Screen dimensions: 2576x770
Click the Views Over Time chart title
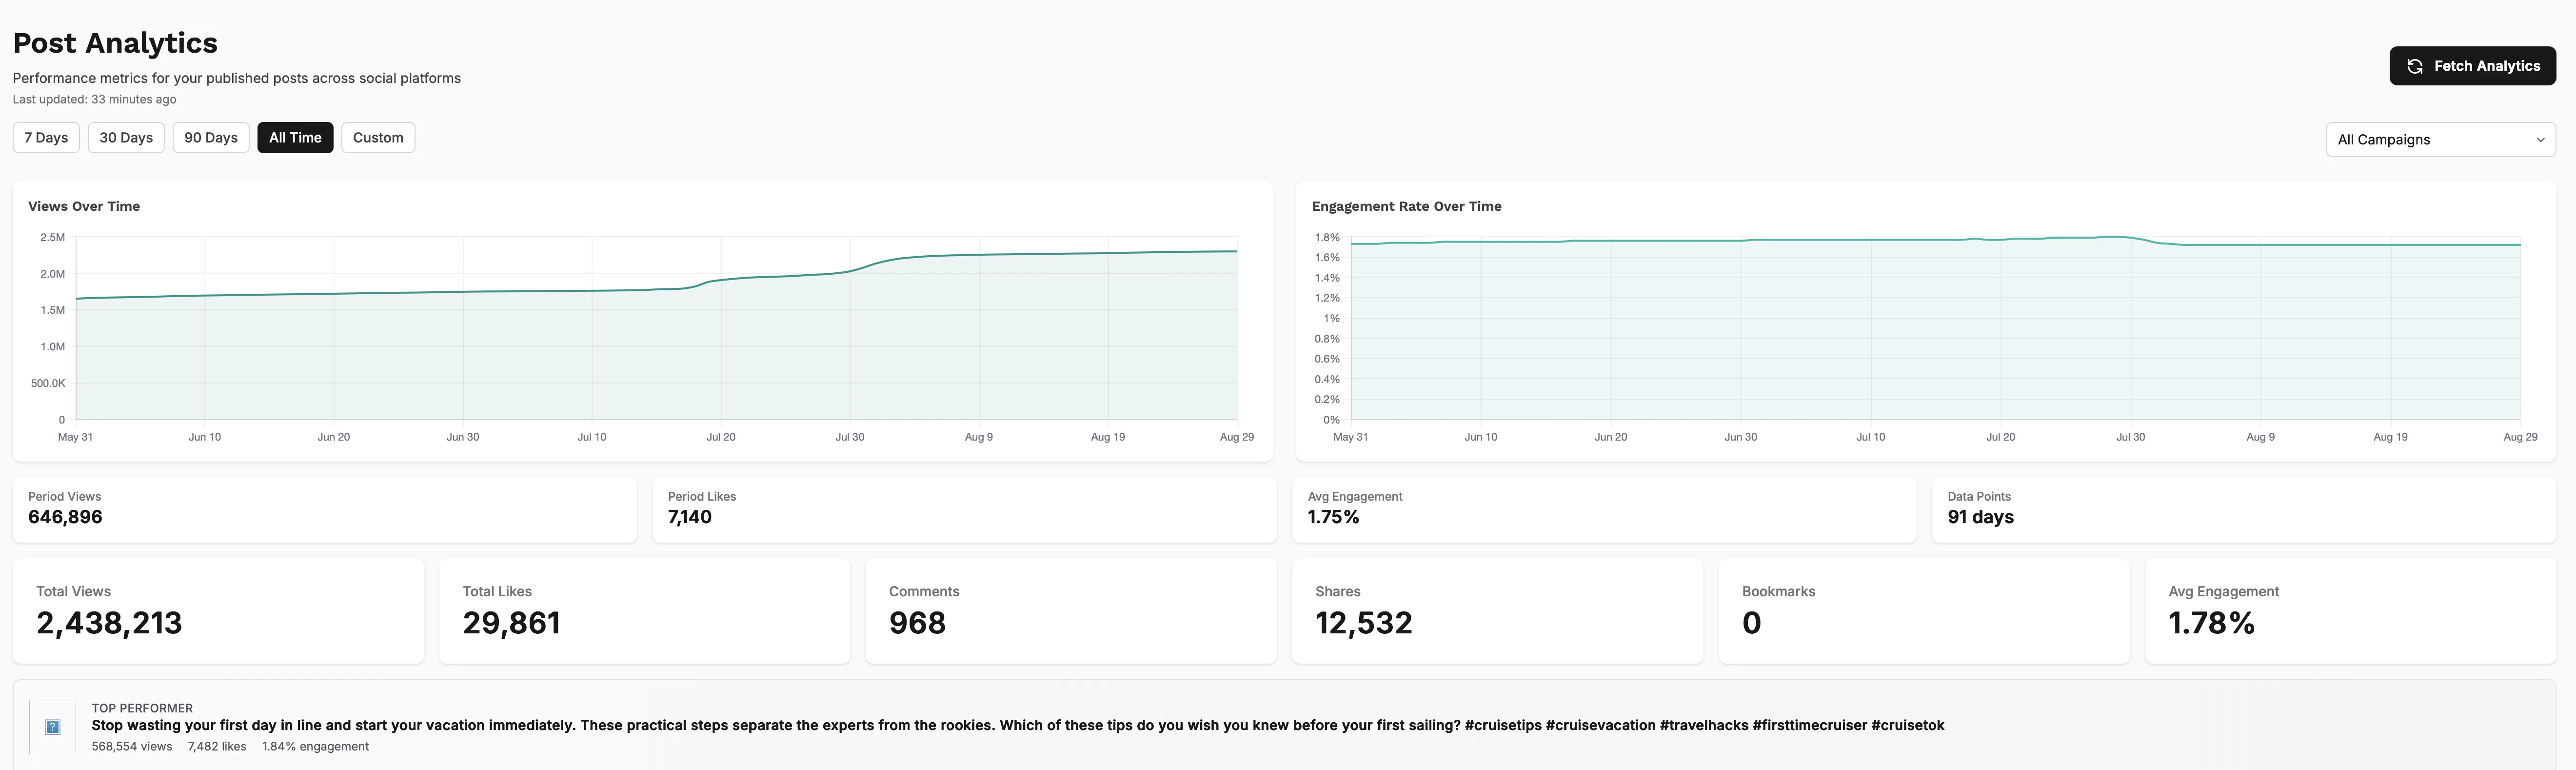pos(84,206)
